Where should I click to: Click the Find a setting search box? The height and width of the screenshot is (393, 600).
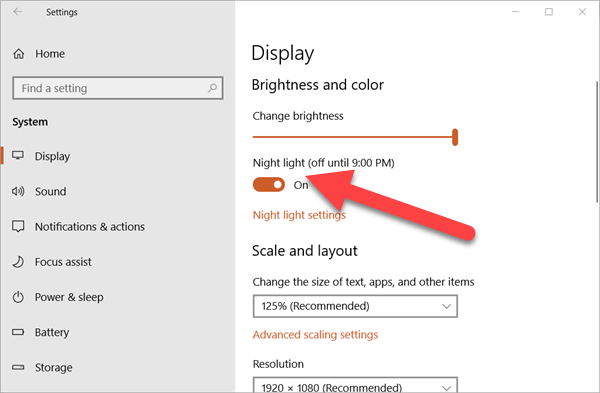118,88
